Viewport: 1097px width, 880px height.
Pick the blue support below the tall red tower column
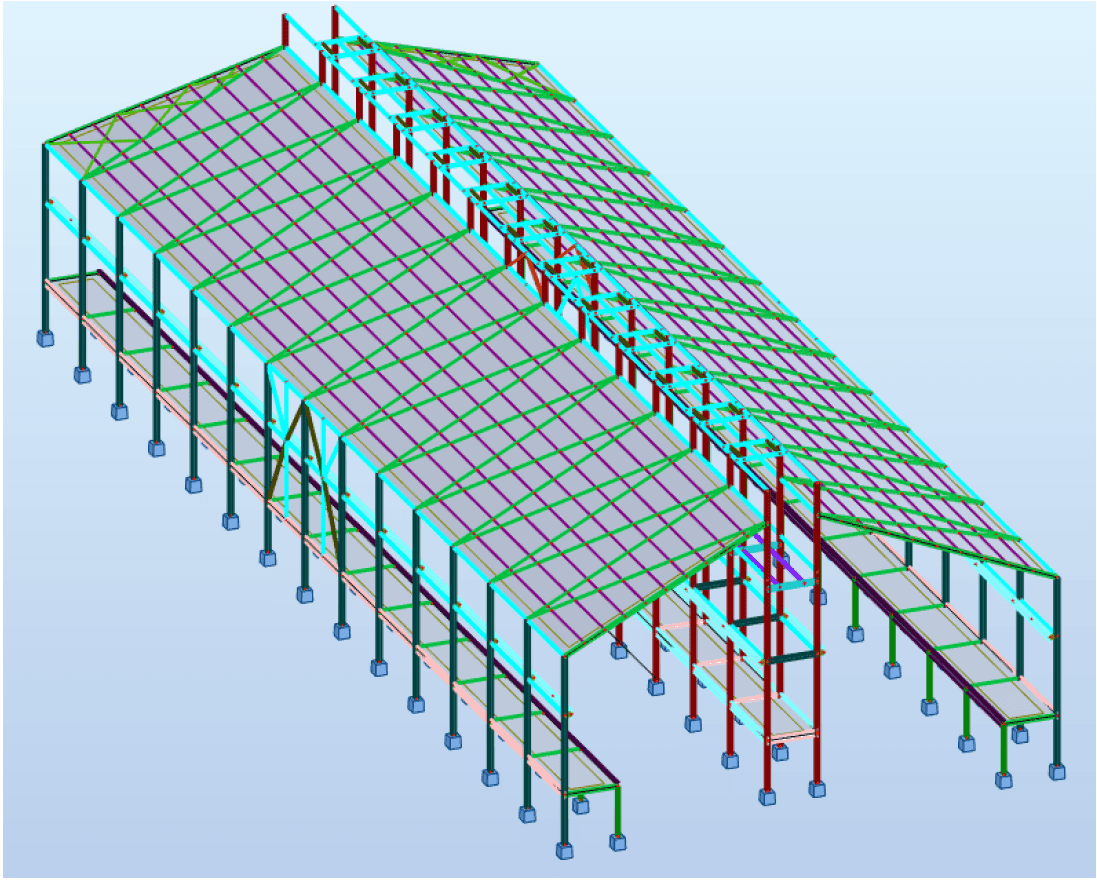(767, 797)
